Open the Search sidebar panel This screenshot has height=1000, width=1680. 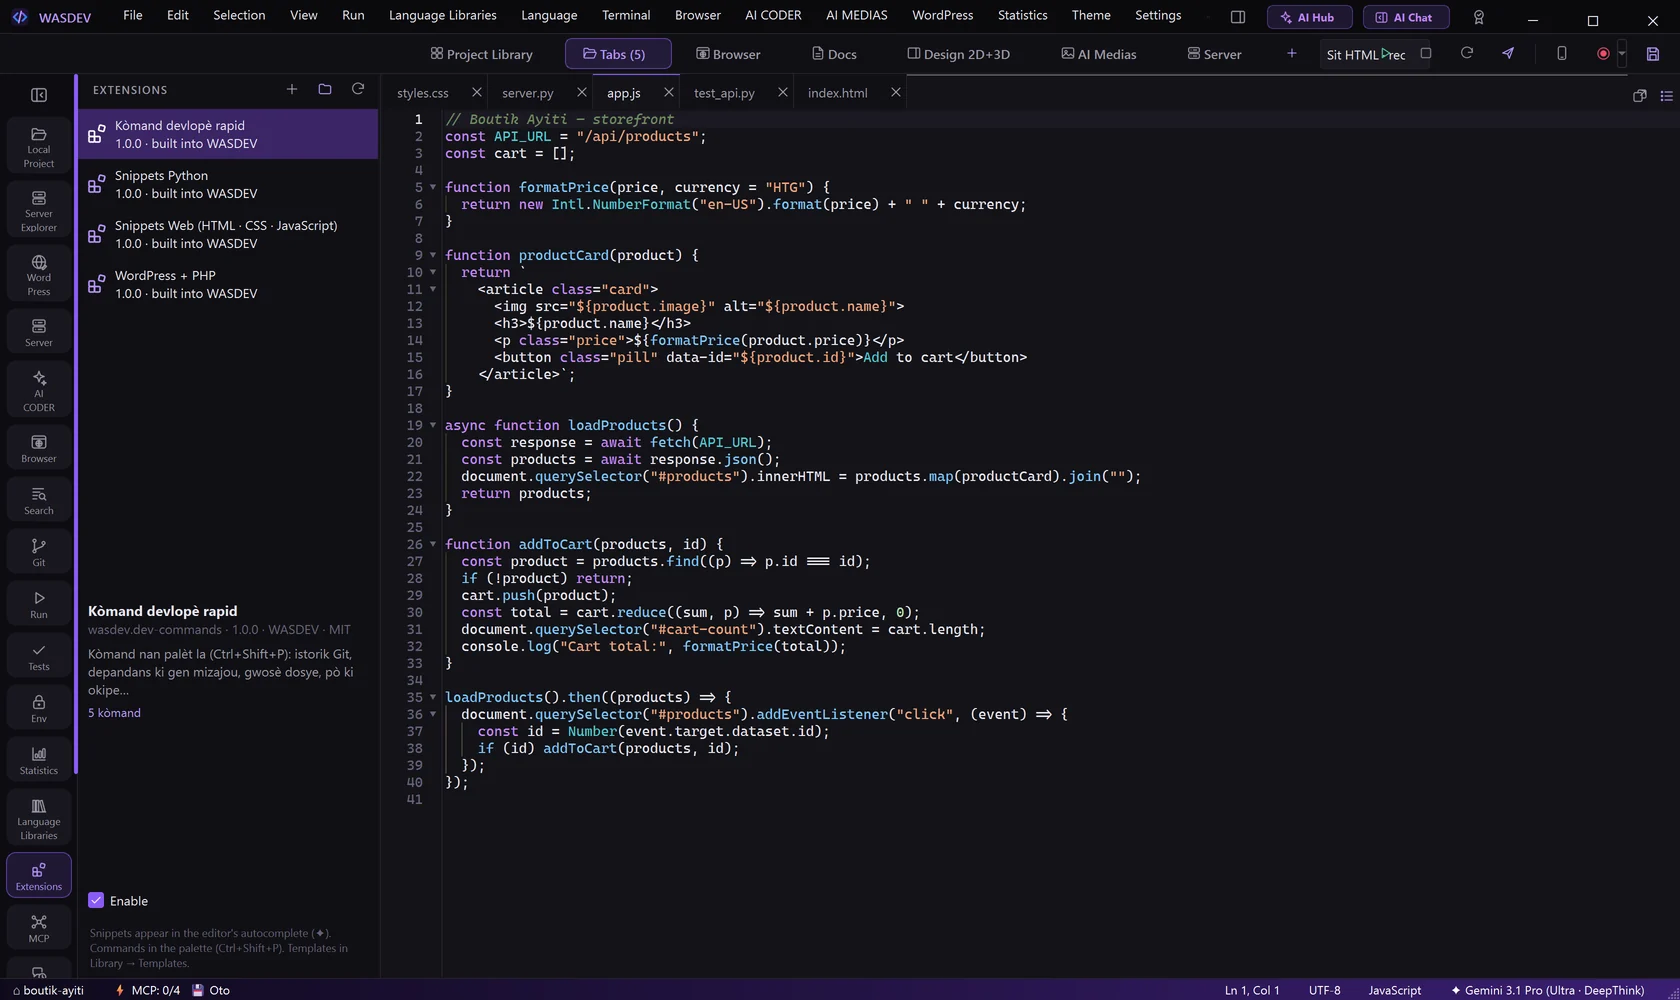pos(39,500)
